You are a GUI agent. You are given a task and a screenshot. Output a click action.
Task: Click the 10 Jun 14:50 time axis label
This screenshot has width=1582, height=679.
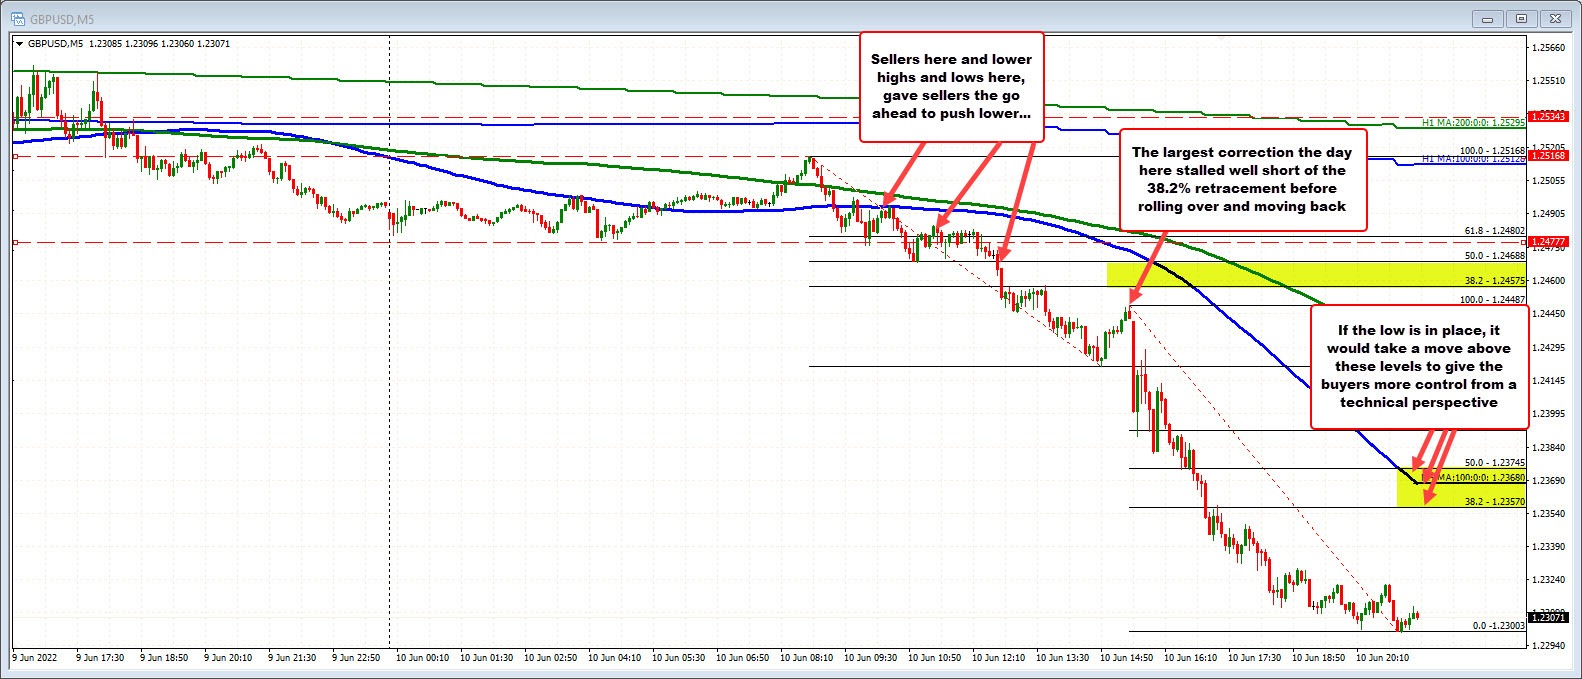point(1125,658)
